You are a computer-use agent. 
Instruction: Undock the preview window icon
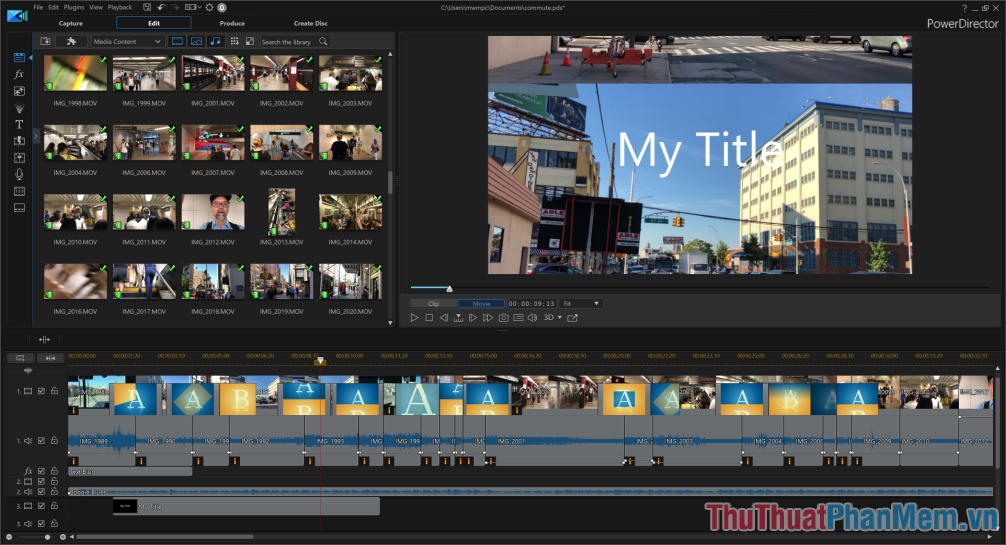coord(572,318)
